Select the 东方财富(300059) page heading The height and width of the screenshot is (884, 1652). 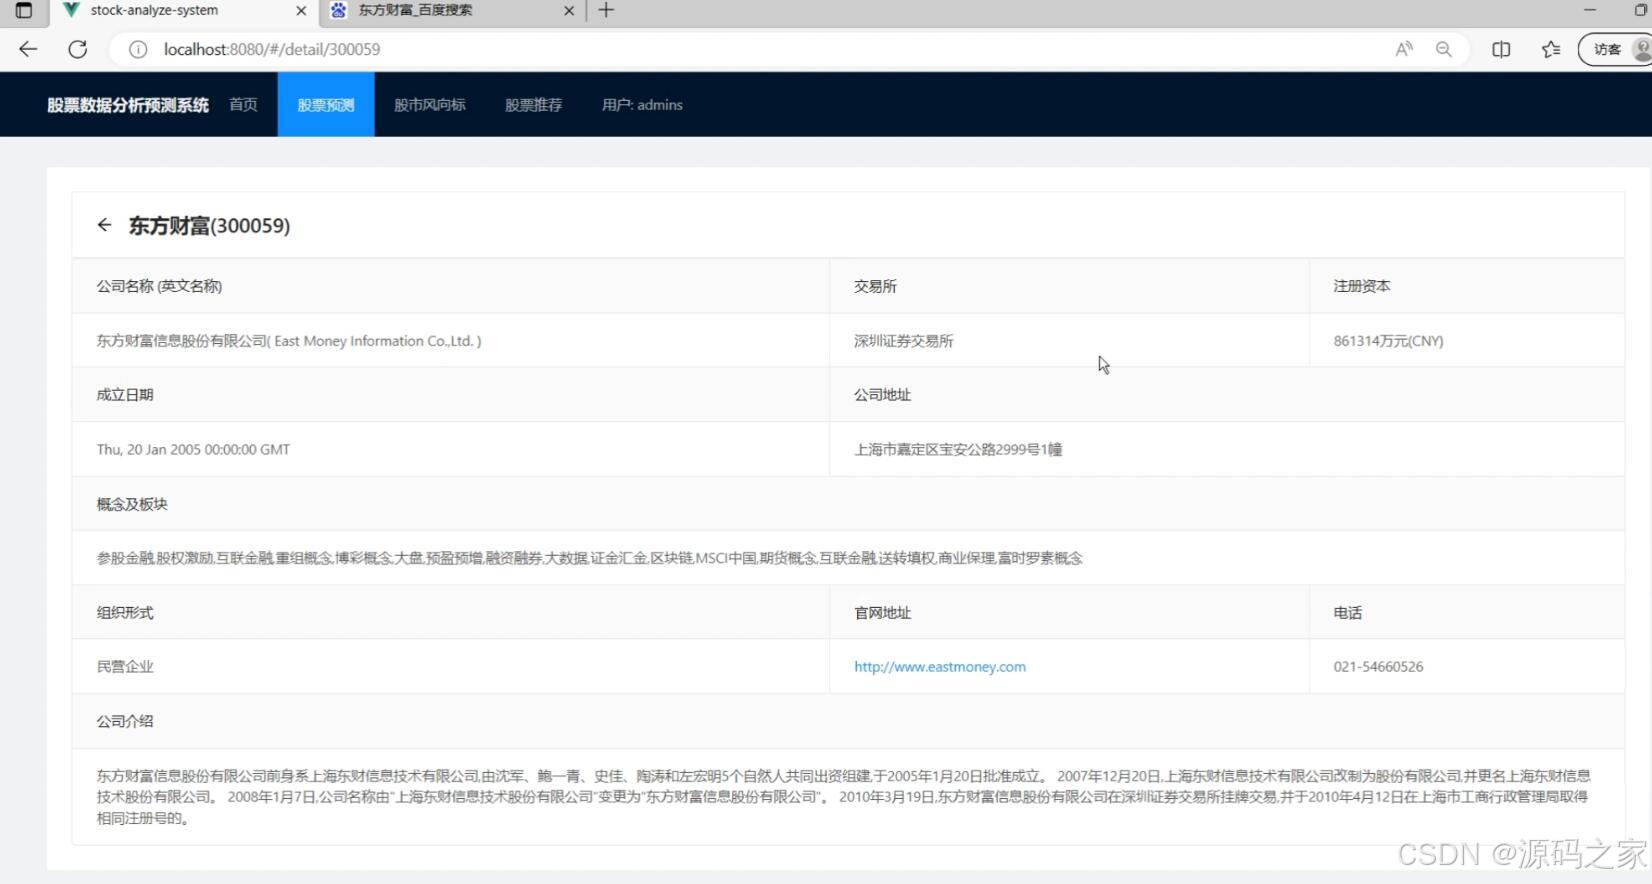click(209, 226)
